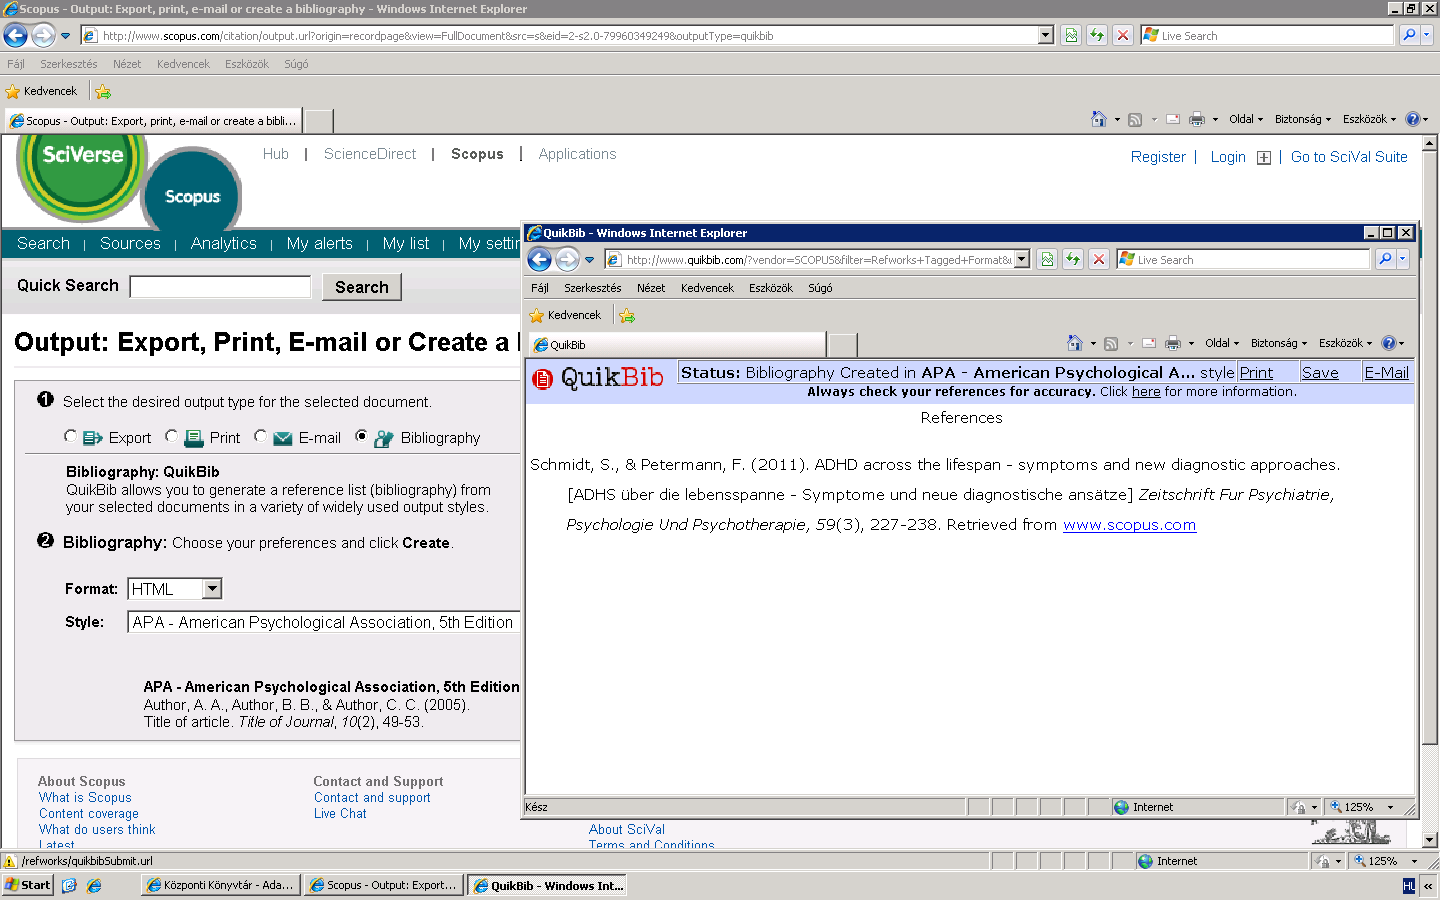Click the add to favorites star icon in the QuikBib window
The width and height of the screenshot is (1440, 900).
tap(627, 315)
